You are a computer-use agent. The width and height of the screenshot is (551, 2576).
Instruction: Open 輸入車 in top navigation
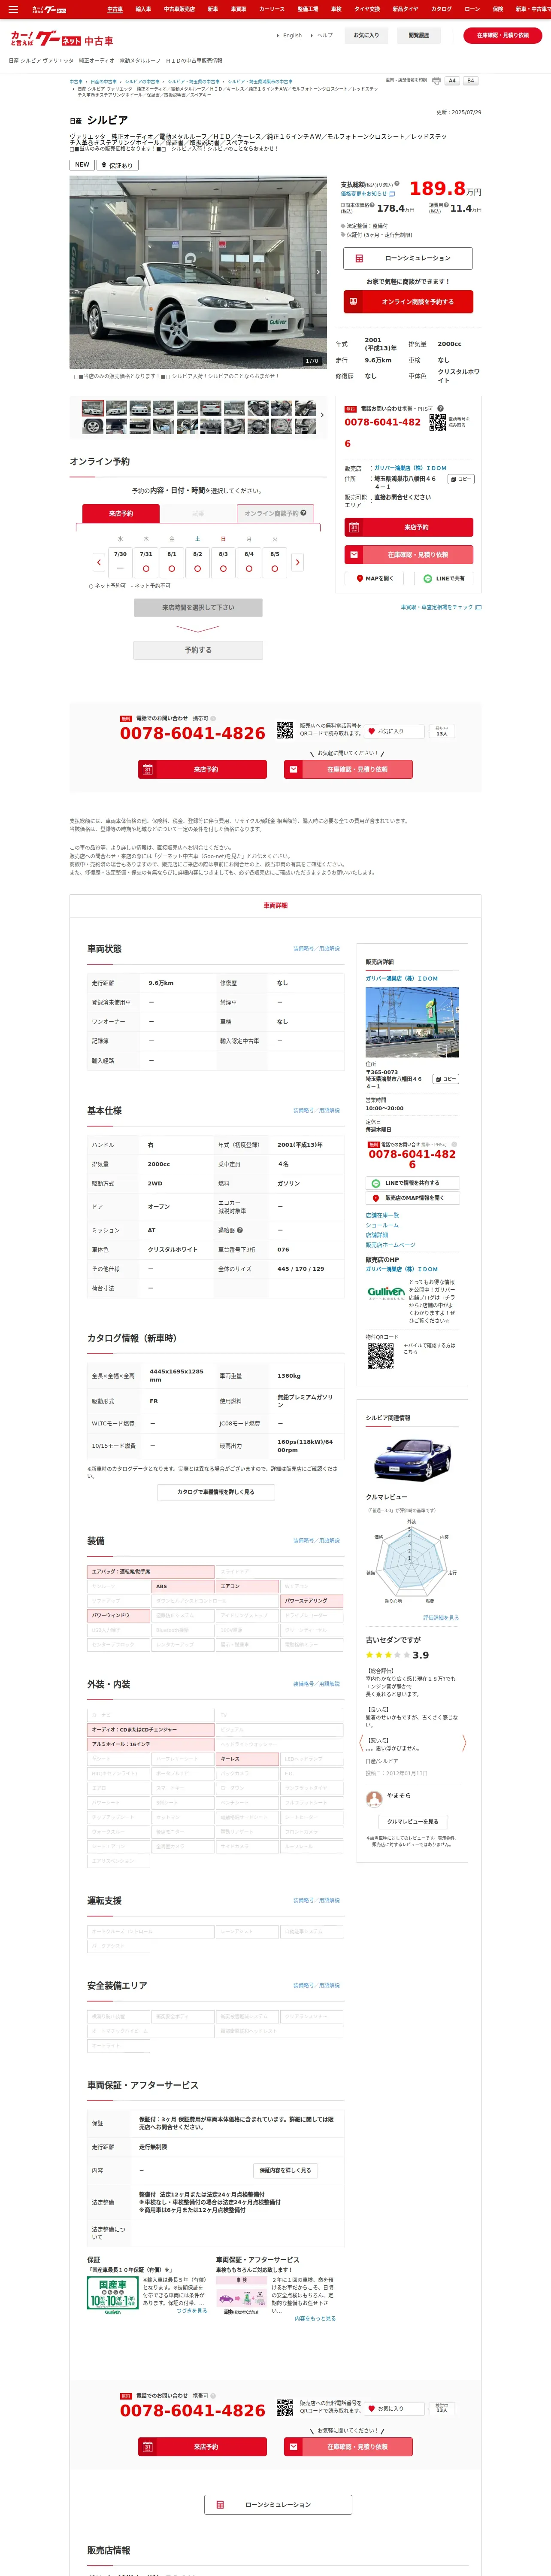coord(143,9)
